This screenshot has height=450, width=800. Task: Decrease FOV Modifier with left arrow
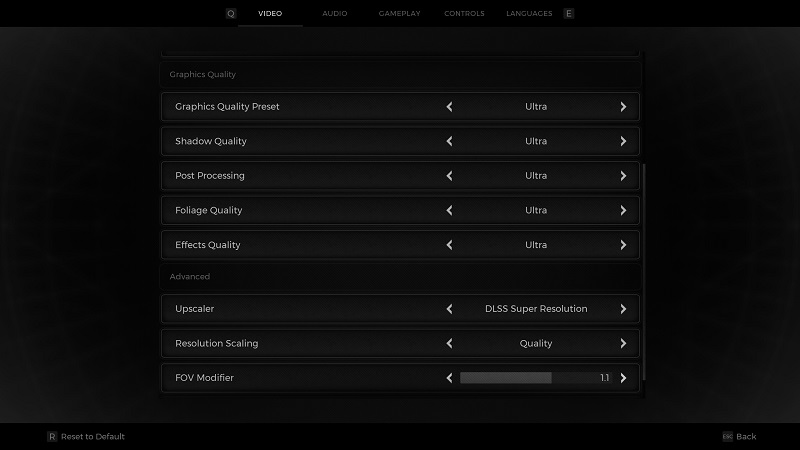(449, 378)
